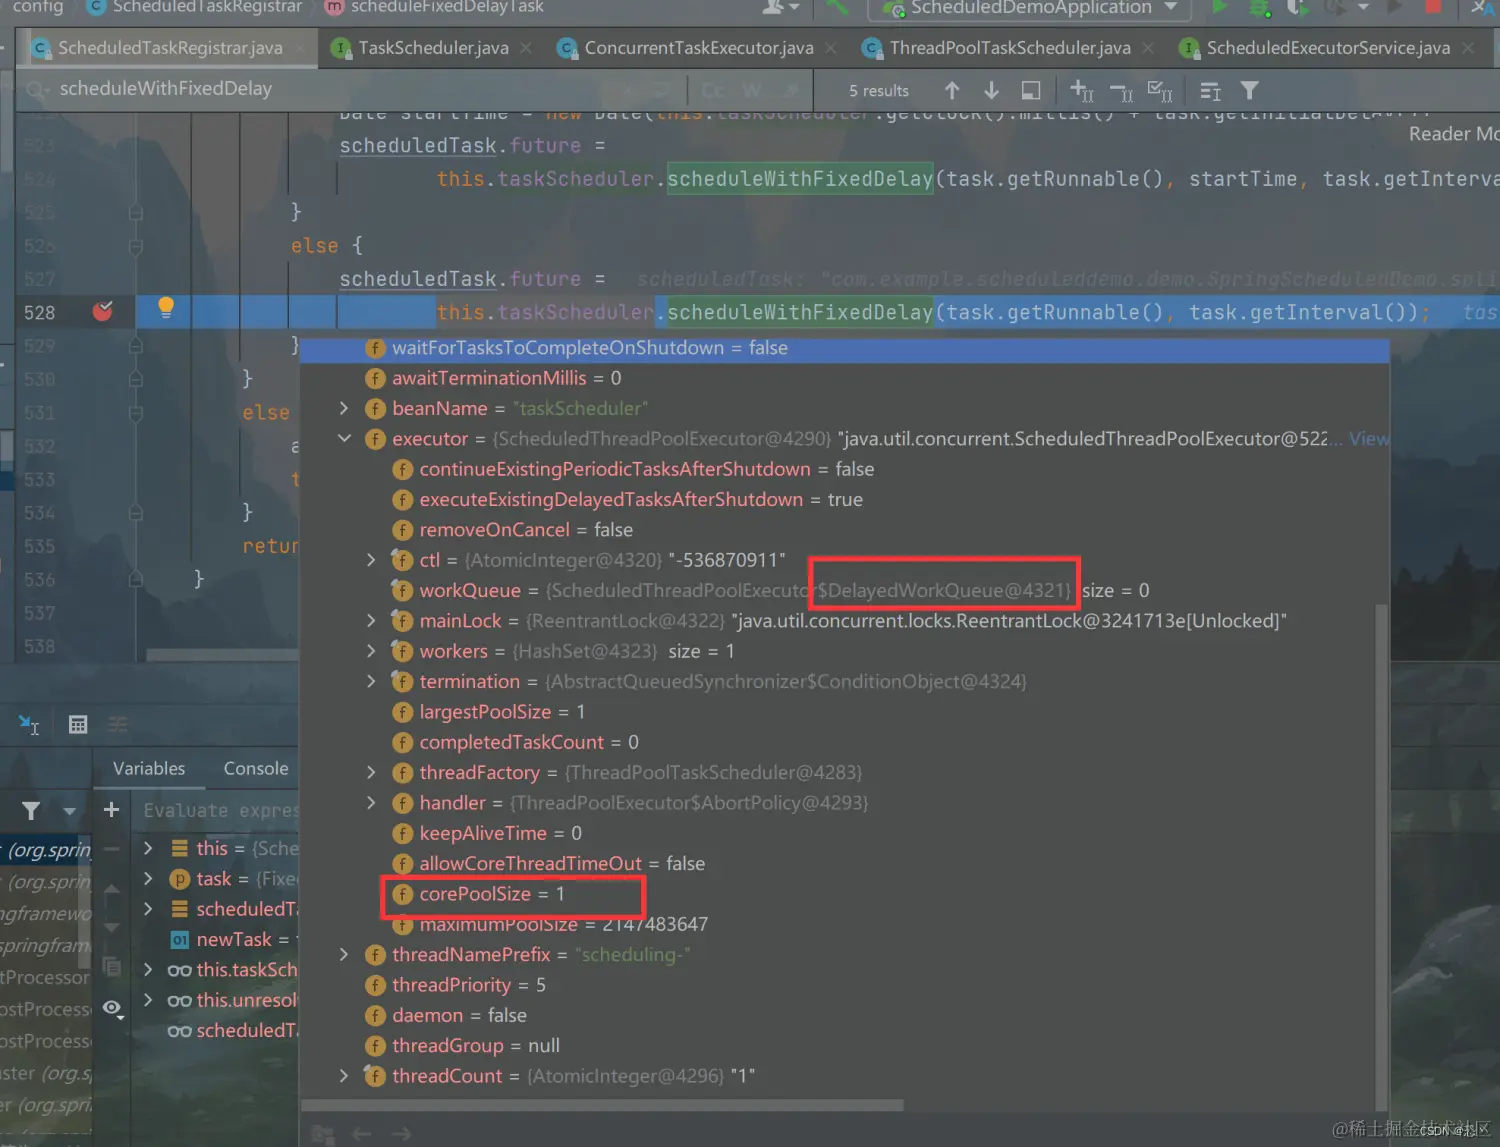
Task: Close the TaskScheduler.java tab
Action: [x=526, y=48]
